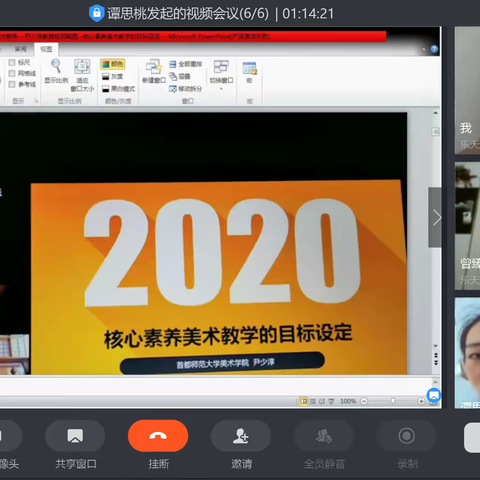Click the next-slide double arrow button
Image resolution: width=480 pixels, height=480 pixels.
[435, 362]
